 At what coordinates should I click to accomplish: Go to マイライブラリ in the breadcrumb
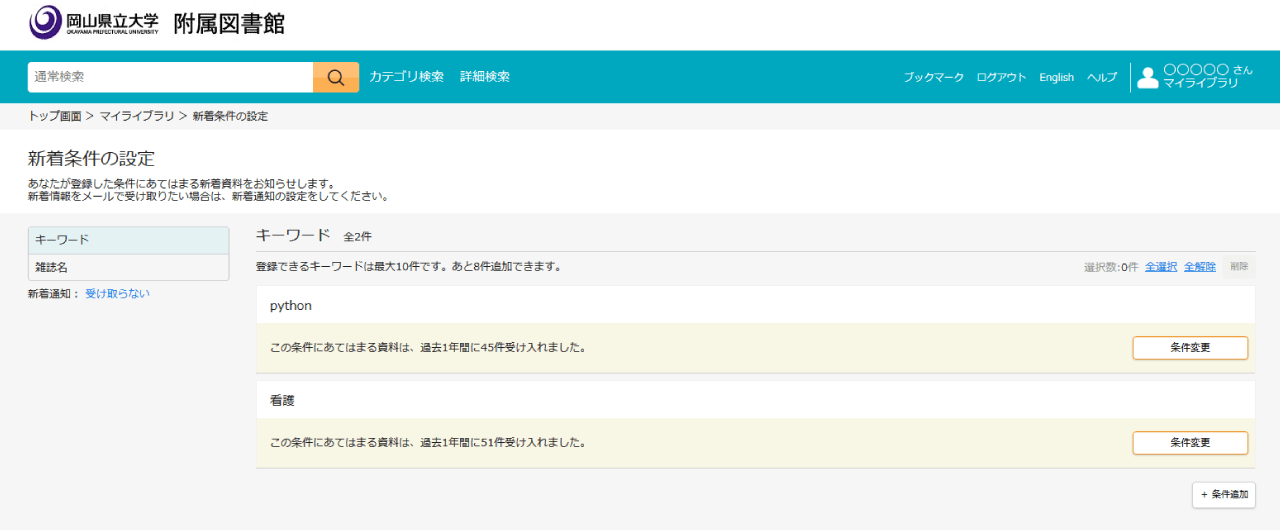[138, 116]
